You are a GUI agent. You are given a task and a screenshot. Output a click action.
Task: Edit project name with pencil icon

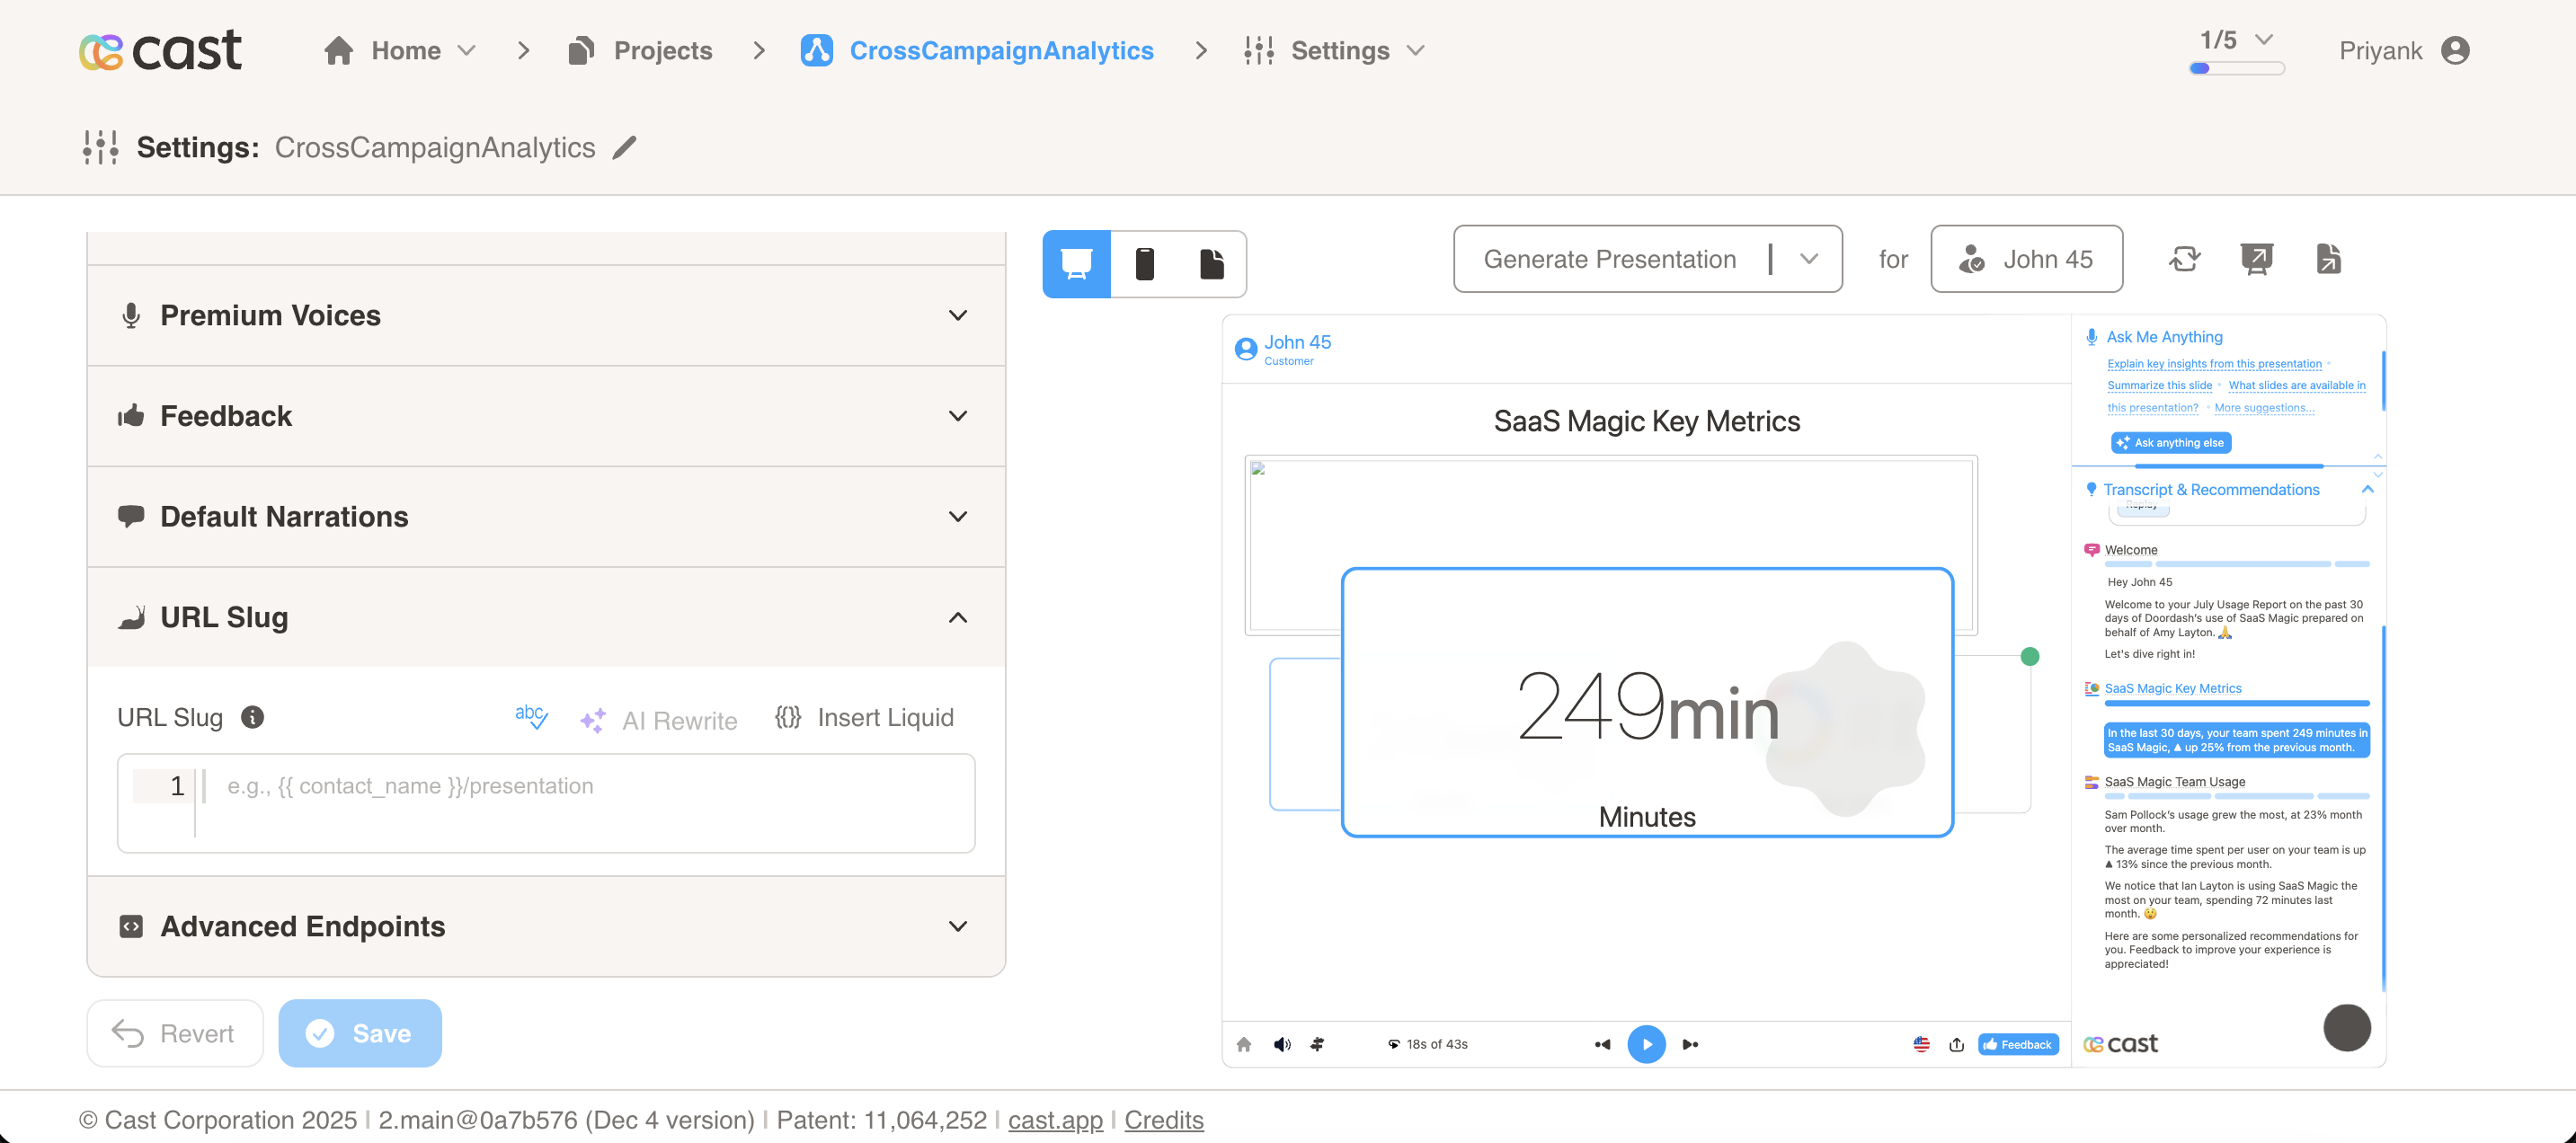(x=625, y=148)
